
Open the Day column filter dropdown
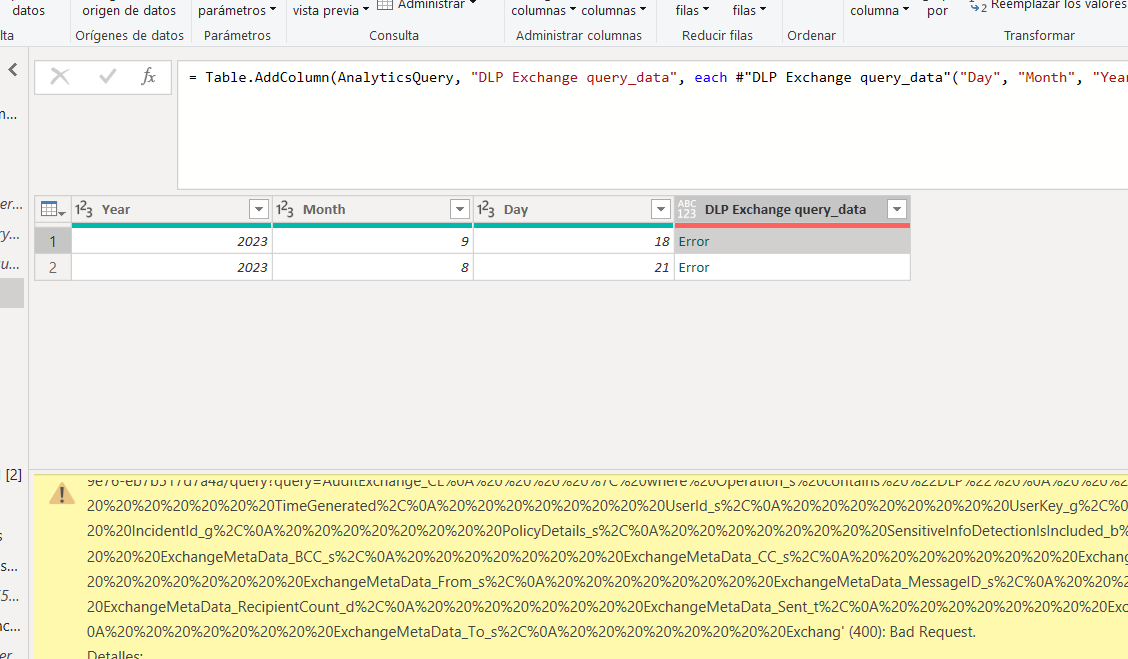point(660,209)
